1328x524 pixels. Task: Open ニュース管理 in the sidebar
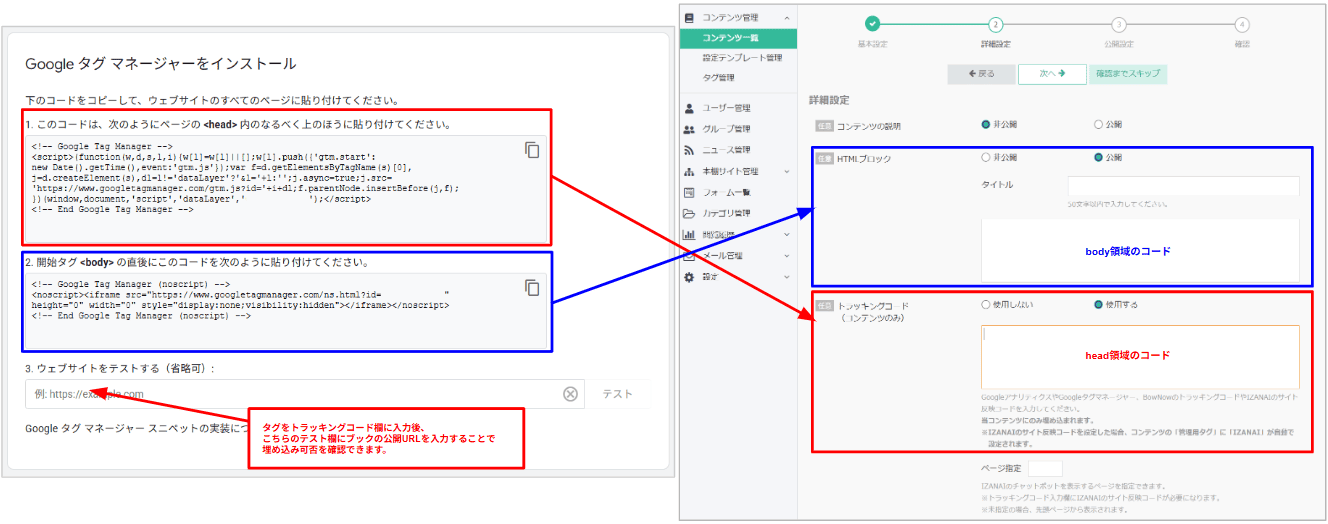726,150
